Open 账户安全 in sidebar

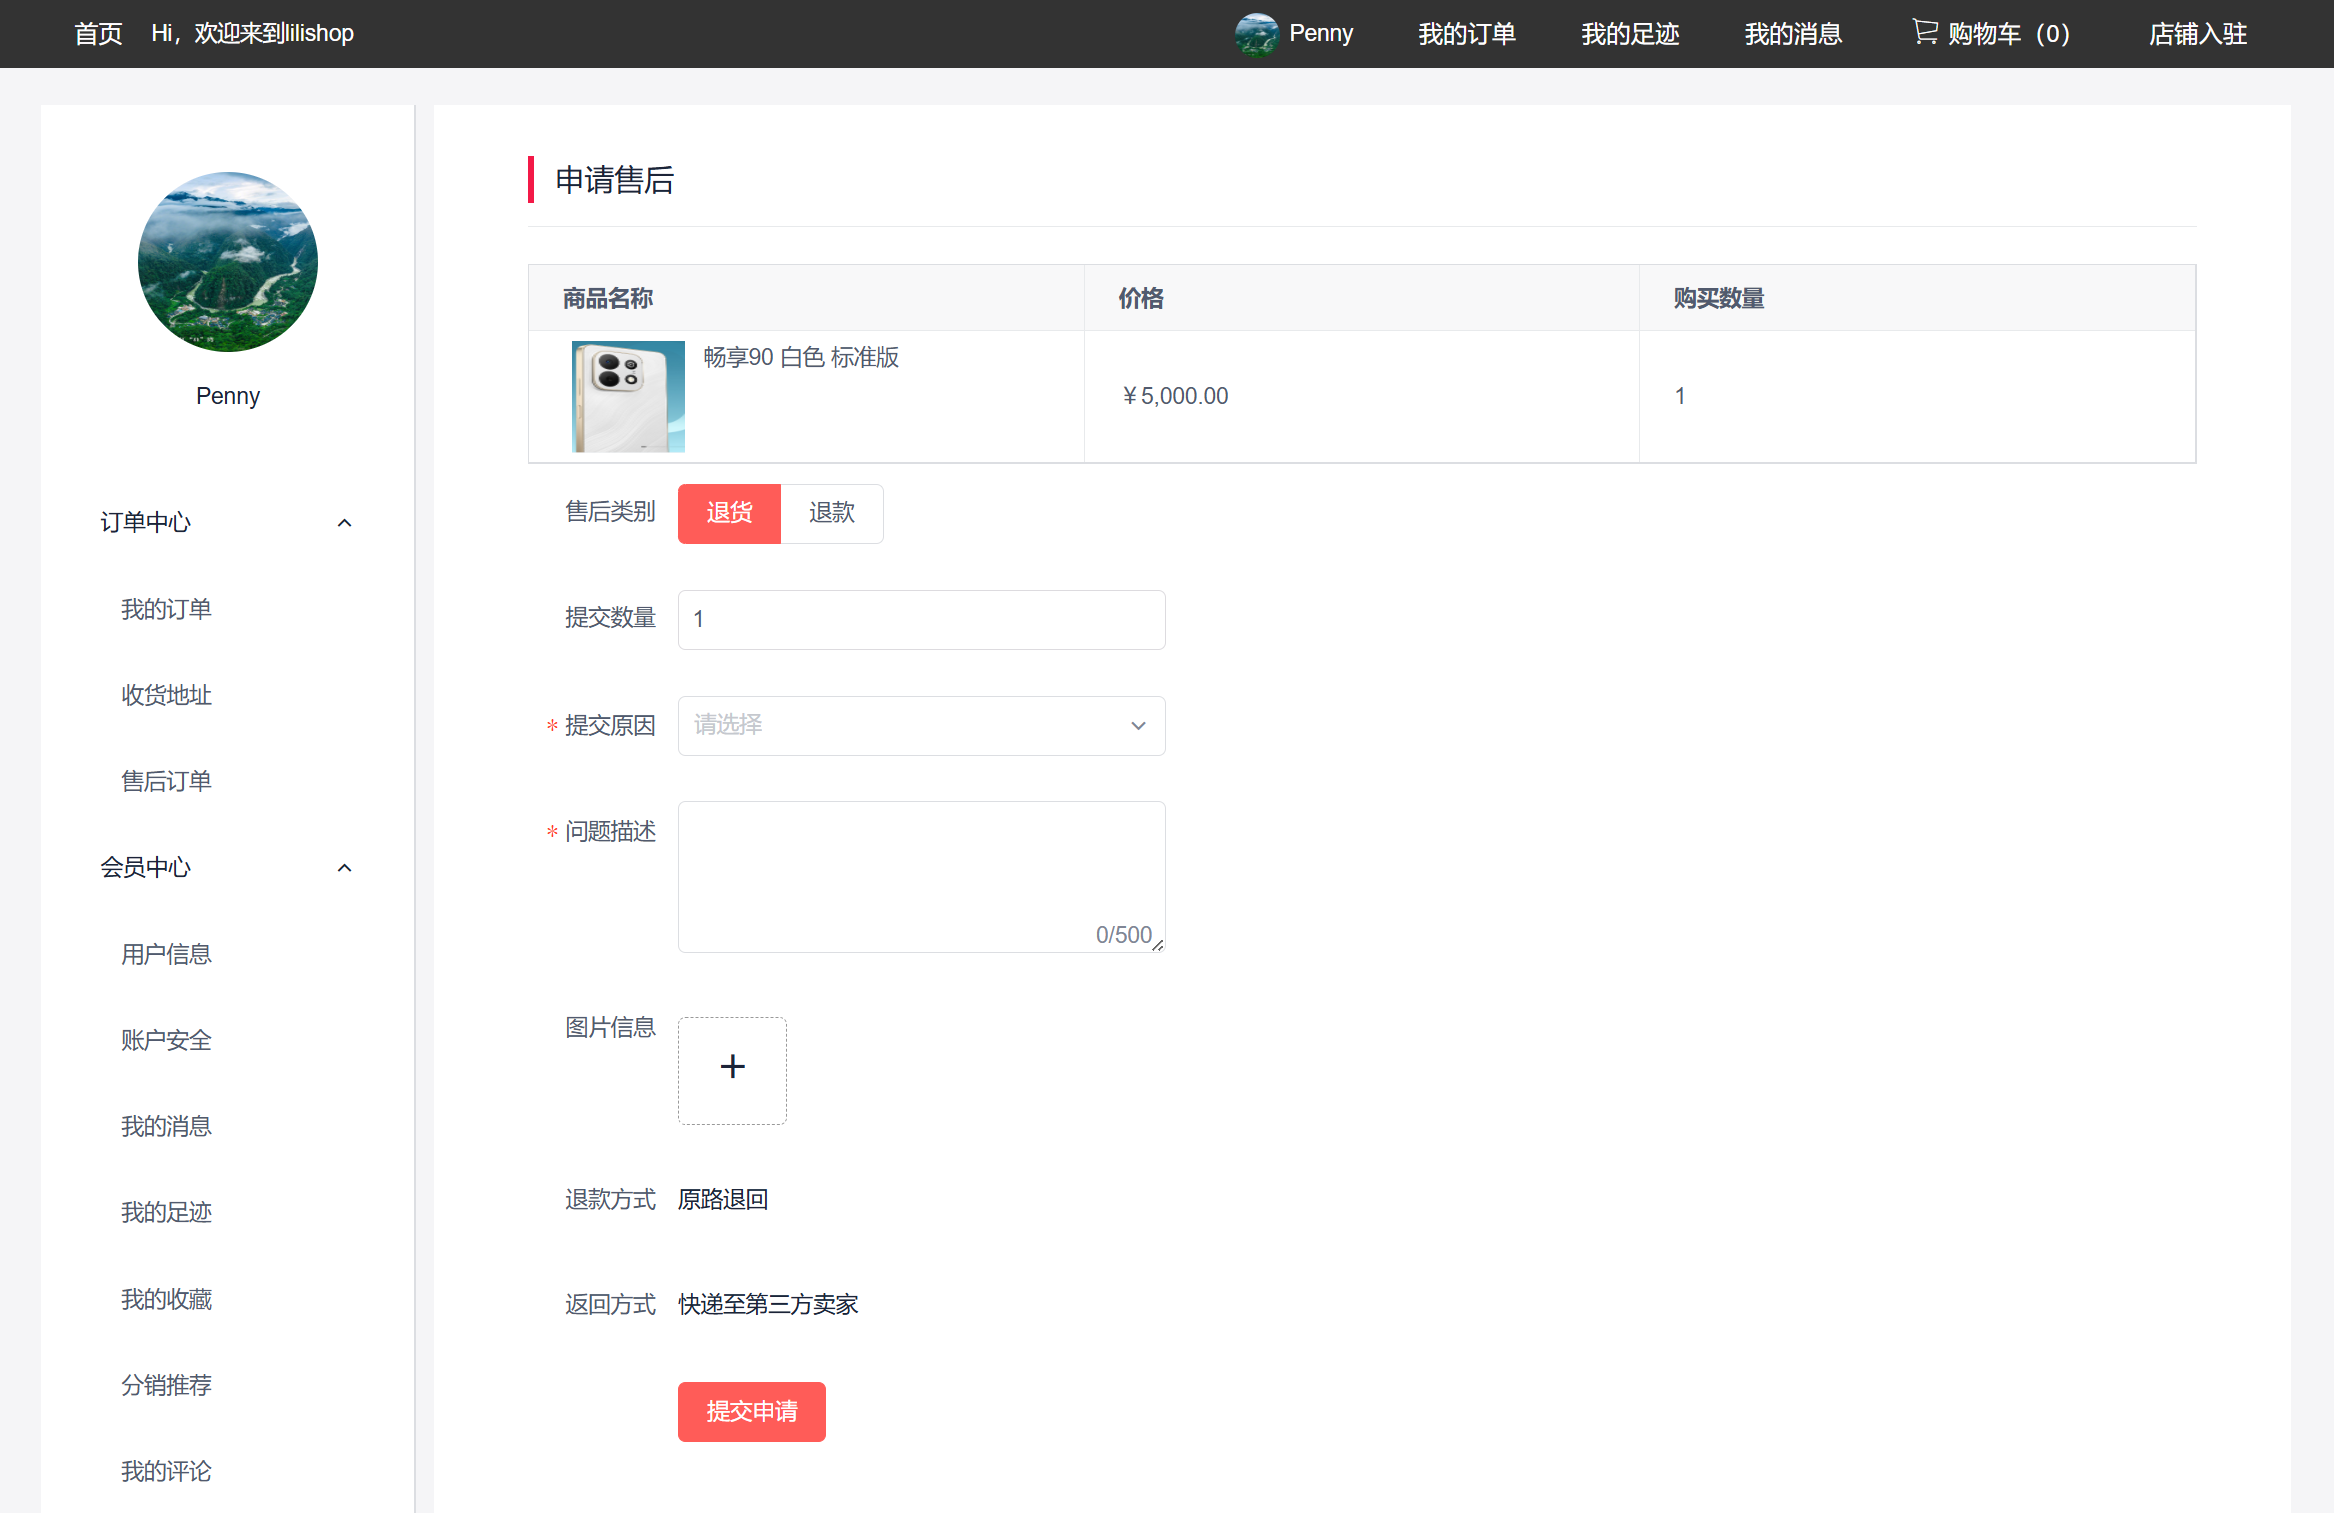(166, 1040)
